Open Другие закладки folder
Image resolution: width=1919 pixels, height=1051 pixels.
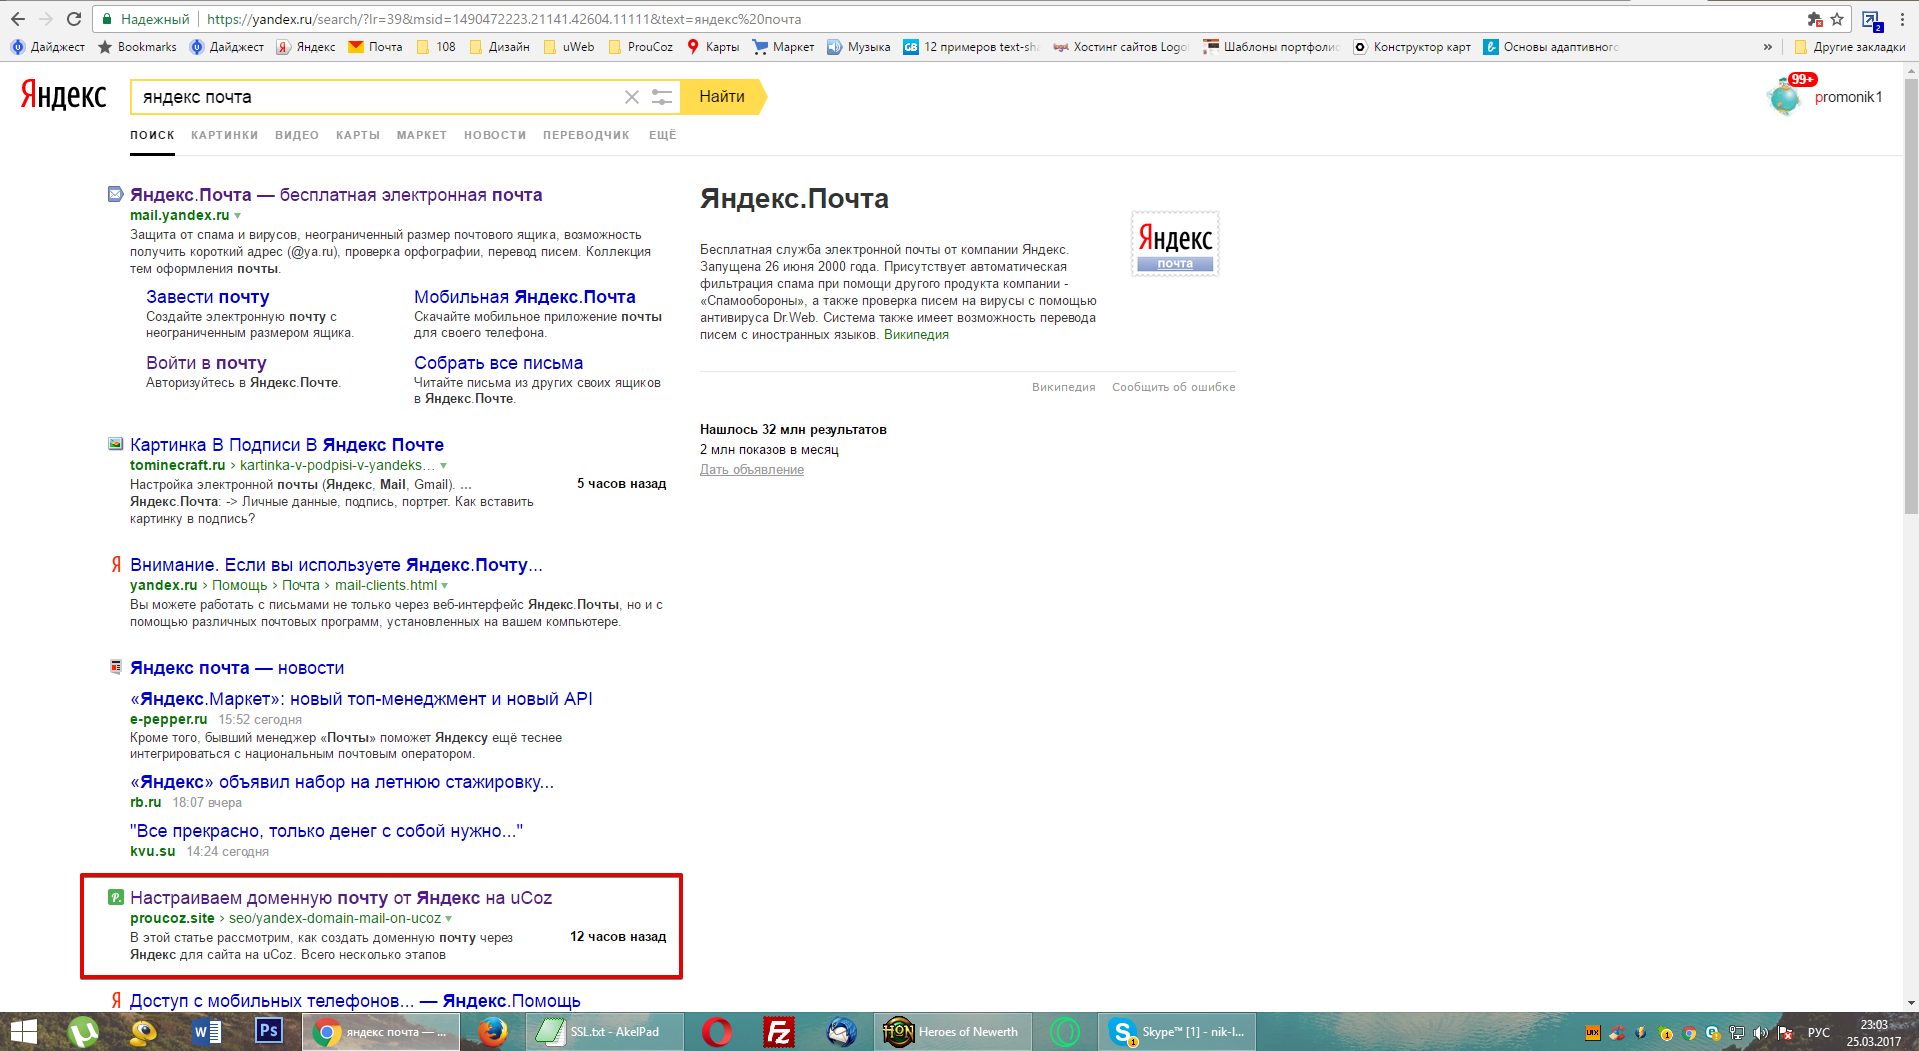[x=1850, y=47]
